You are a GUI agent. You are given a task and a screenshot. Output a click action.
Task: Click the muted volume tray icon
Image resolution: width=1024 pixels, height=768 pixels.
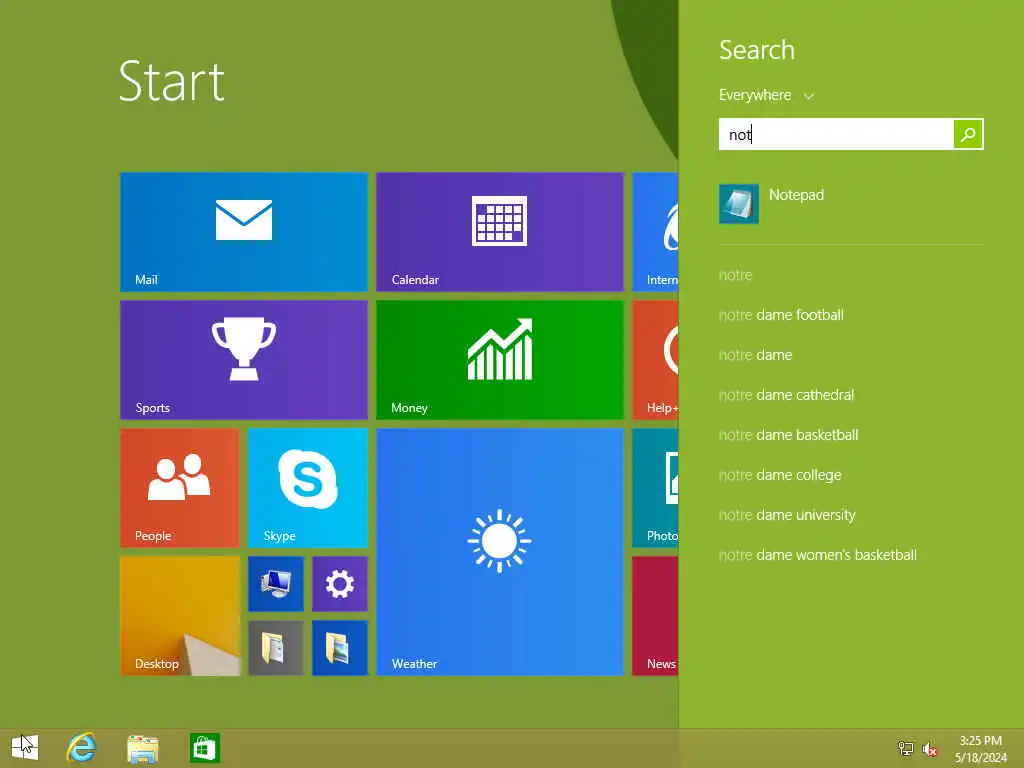(929, 749)
